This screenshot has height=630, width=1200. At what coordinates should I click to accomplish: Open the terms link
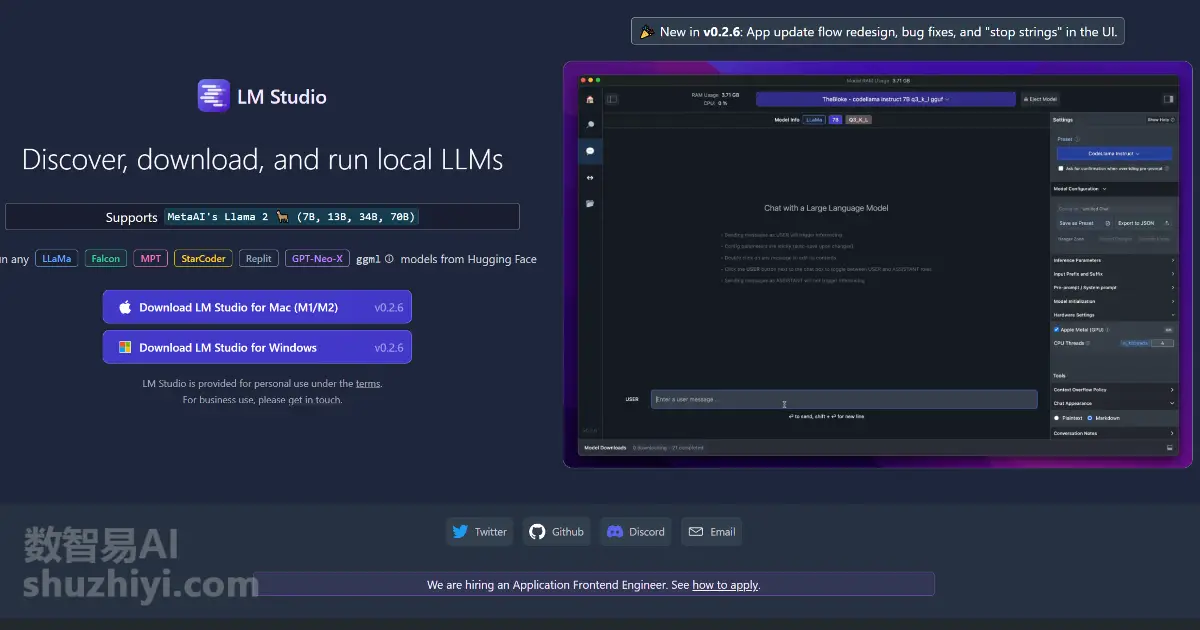pos(368,383)
